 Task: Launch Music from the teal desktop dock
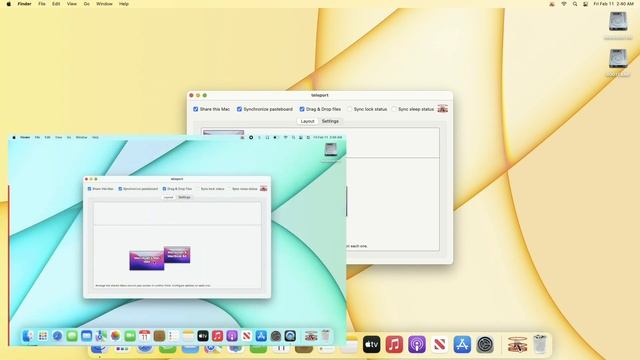[x=217, y=336]
